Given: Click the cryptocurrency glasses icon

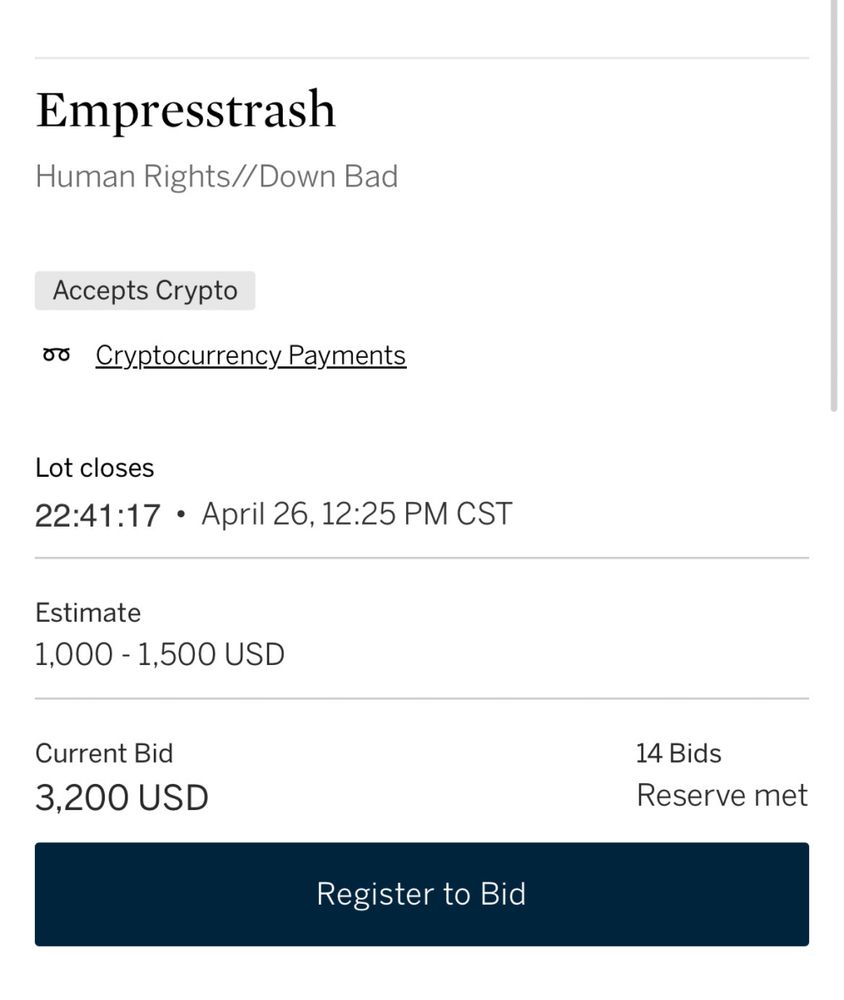Looking at the screenshot, I should point(56,355).
